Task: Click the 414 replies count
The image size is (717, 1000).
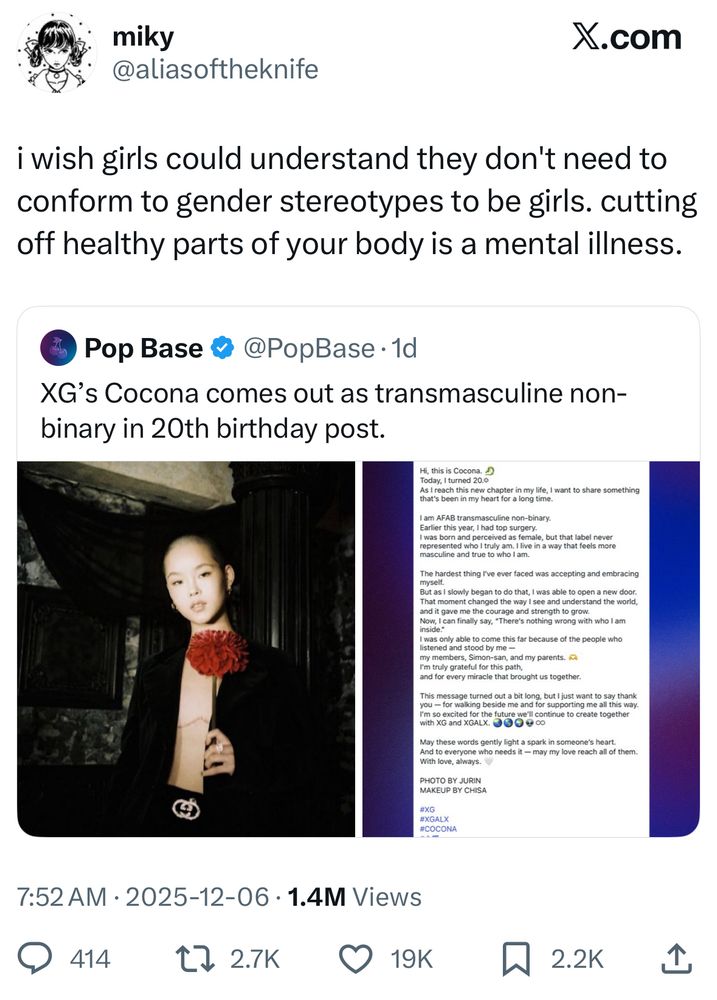Action: tap(90, 959)
